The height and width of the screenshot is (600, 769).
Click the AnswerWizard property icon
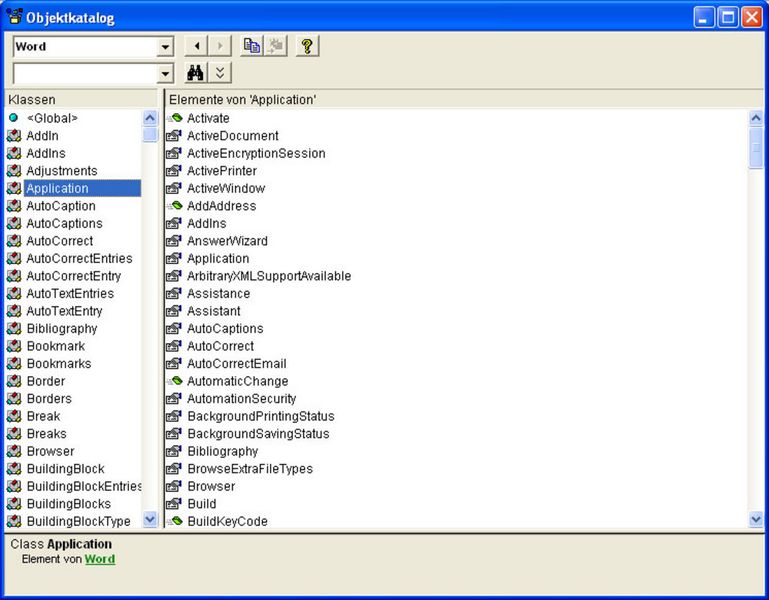click(x=174, y=241)
